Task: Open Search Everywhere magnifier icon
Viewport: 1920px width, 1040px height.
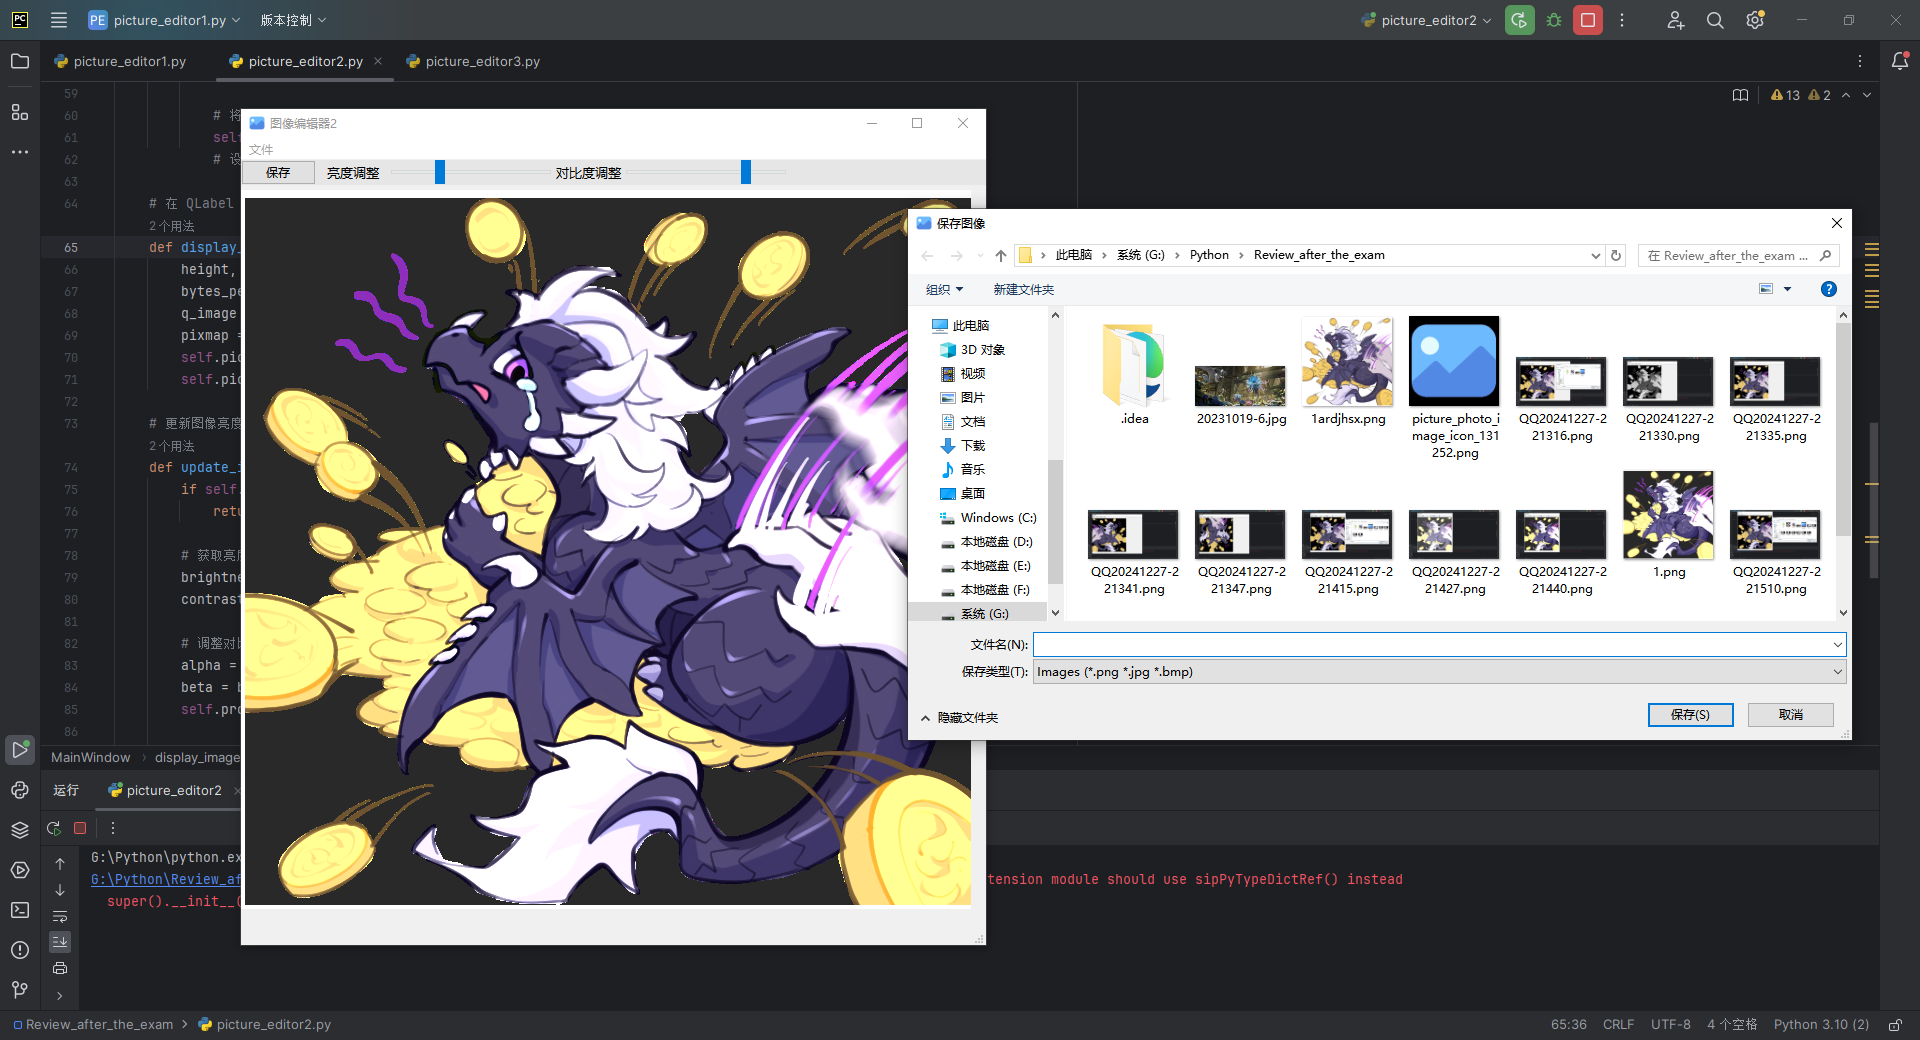Action: click(1715, 20)
